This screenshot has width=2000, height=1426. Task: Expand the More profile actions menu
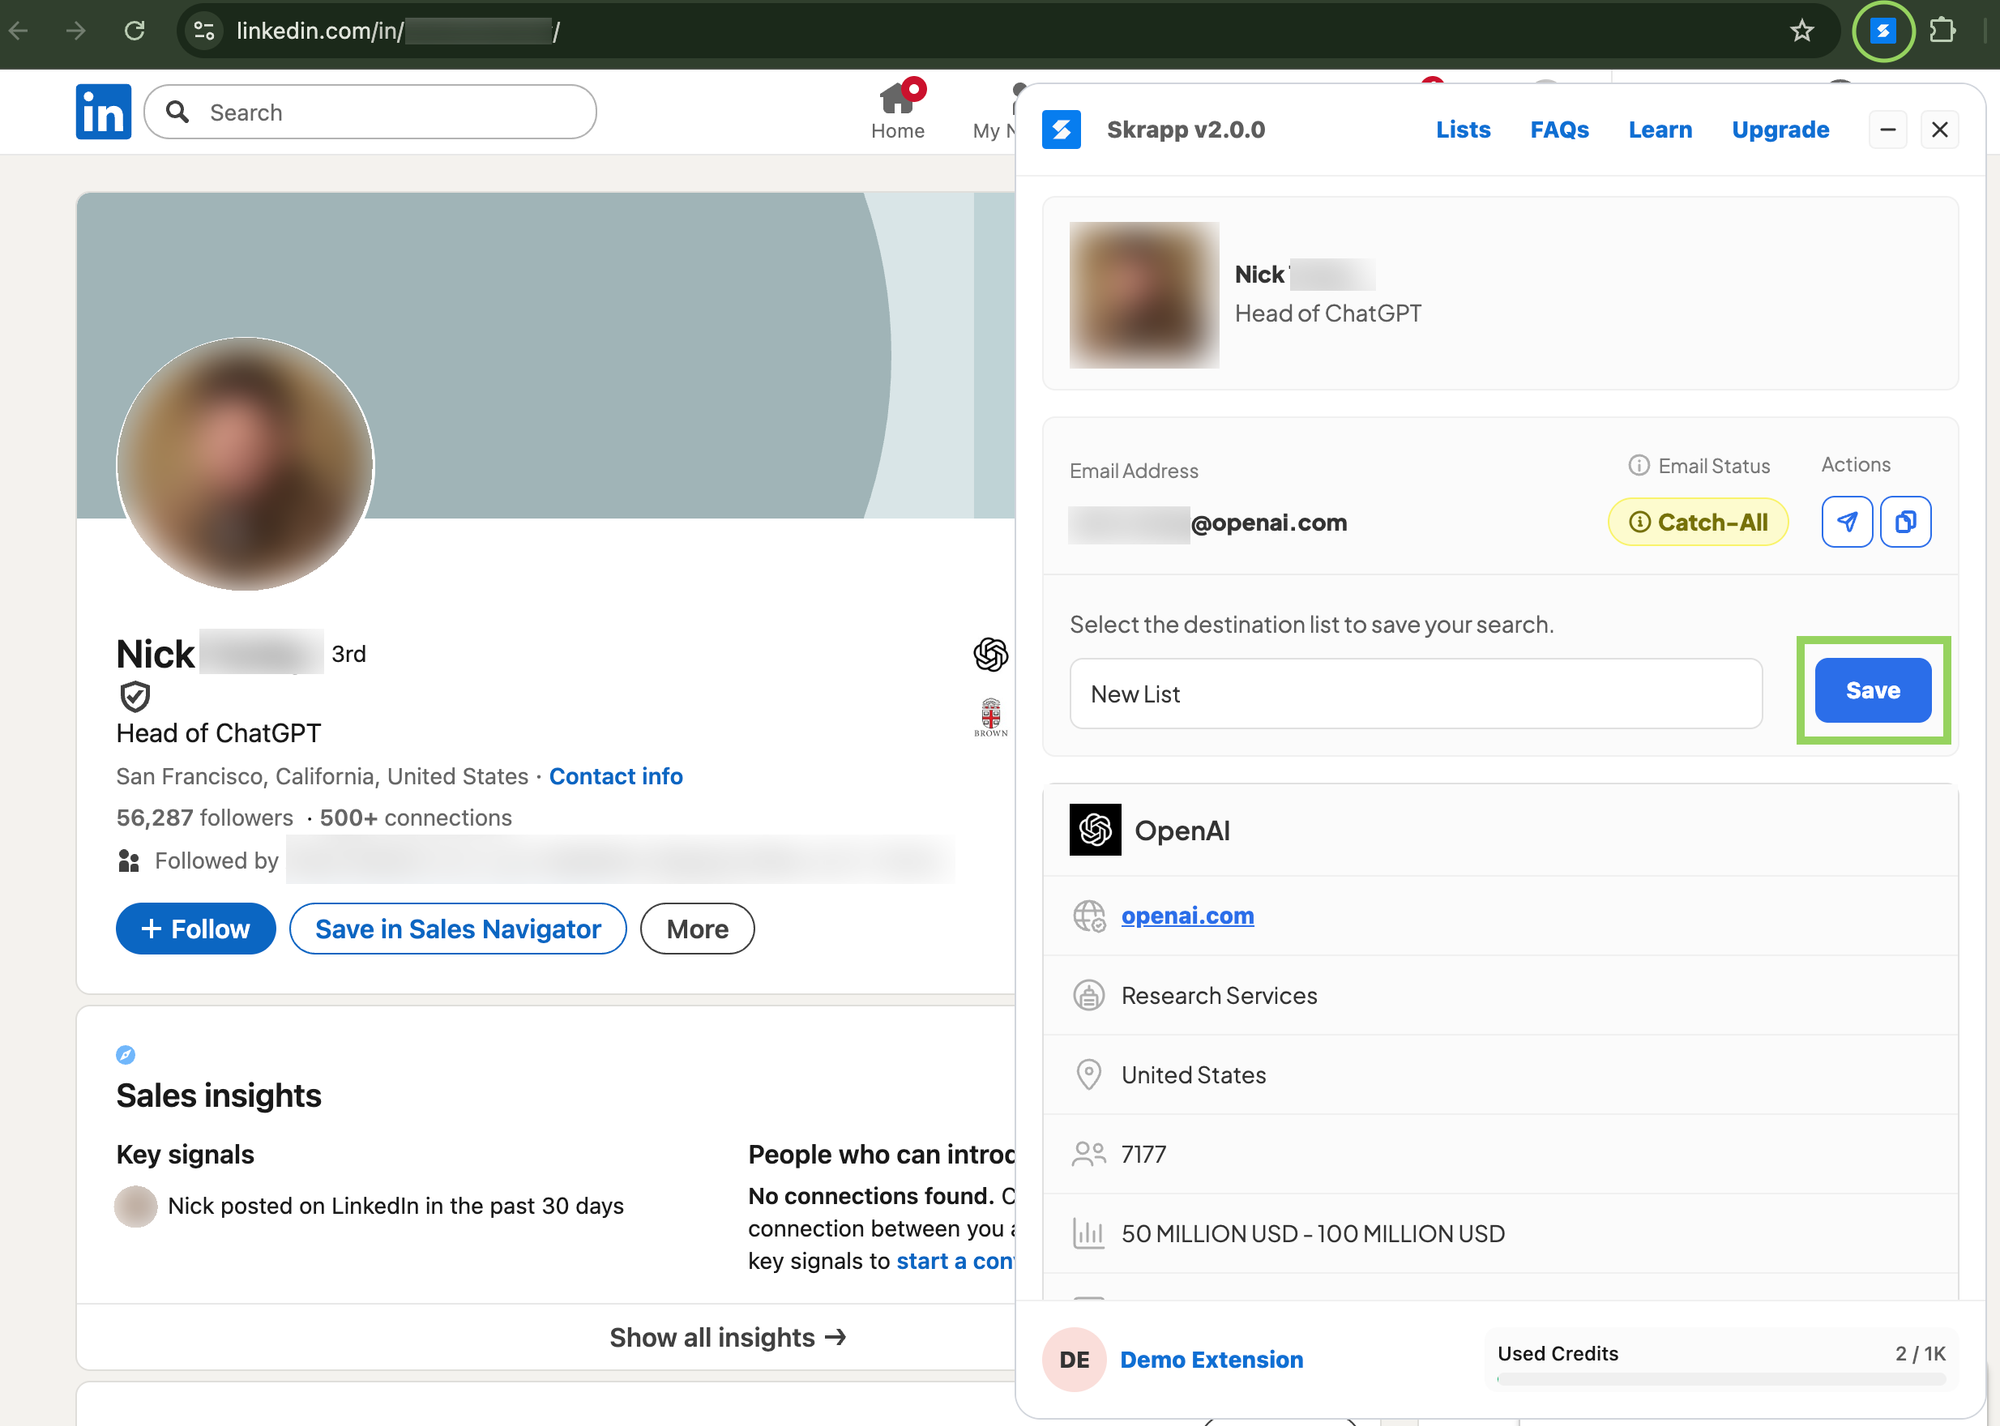[697, 929]
